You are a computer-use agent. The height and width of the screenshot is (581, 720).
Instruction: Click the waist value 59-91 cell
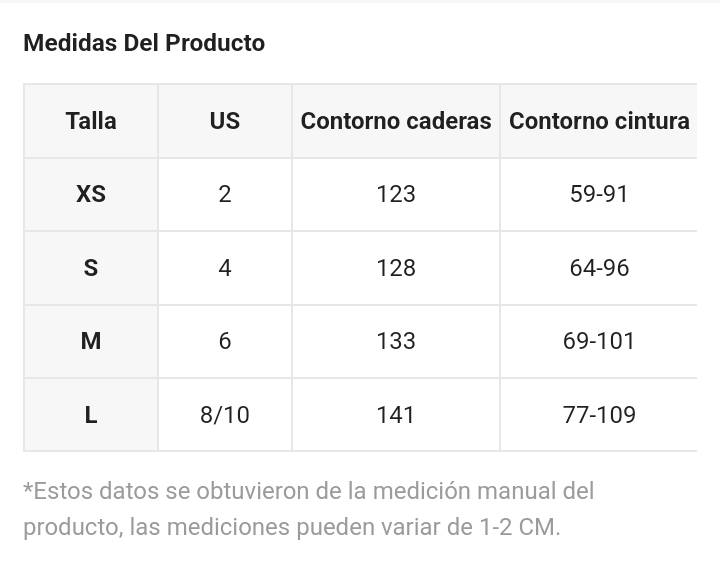click(x=599, y=194)
